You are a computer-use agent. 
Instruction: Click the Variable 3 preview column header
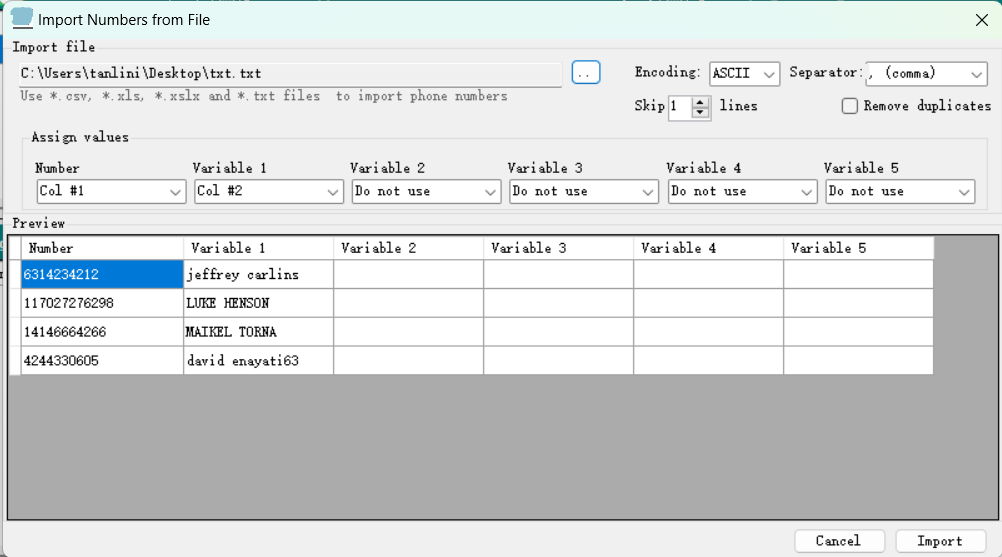tap(558, 248)
